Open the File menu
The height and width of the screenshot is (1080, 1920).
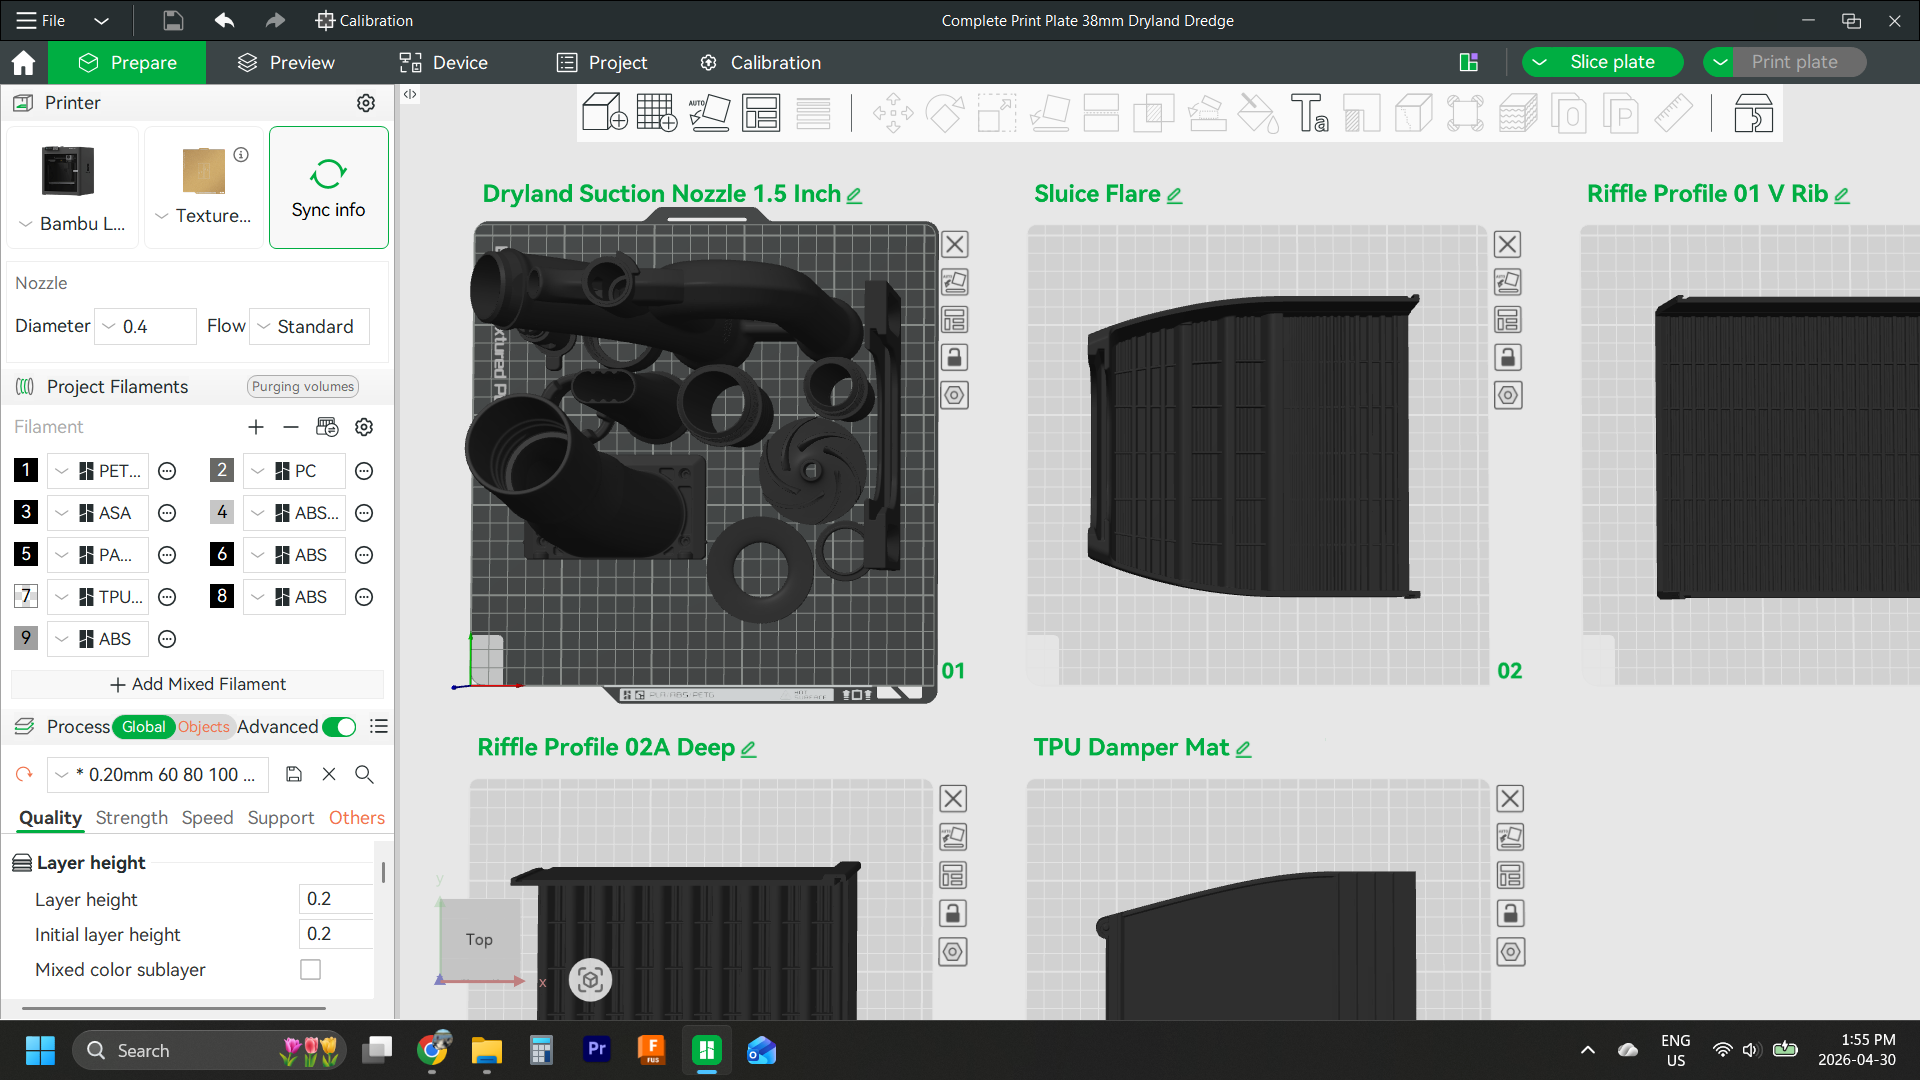(x=40, y=20)
